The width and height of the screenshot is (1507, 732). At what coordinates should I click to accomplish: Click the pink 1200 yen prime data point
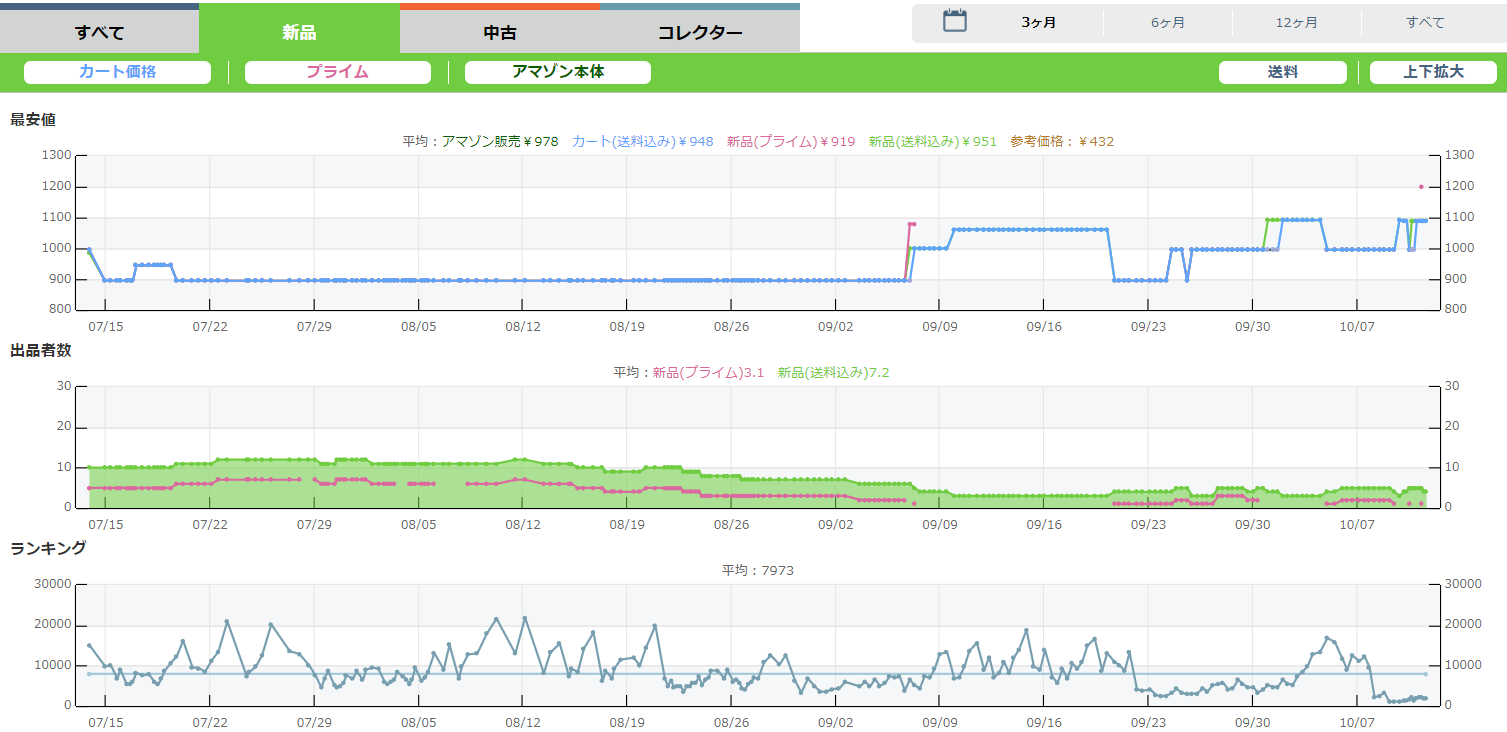pos(1420,187)
